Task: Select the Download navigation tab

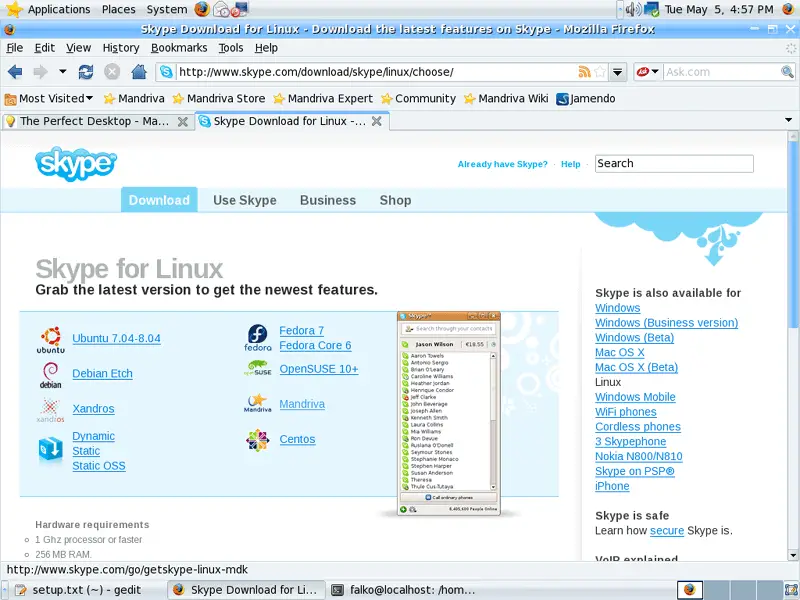Action: pos(159,200)
